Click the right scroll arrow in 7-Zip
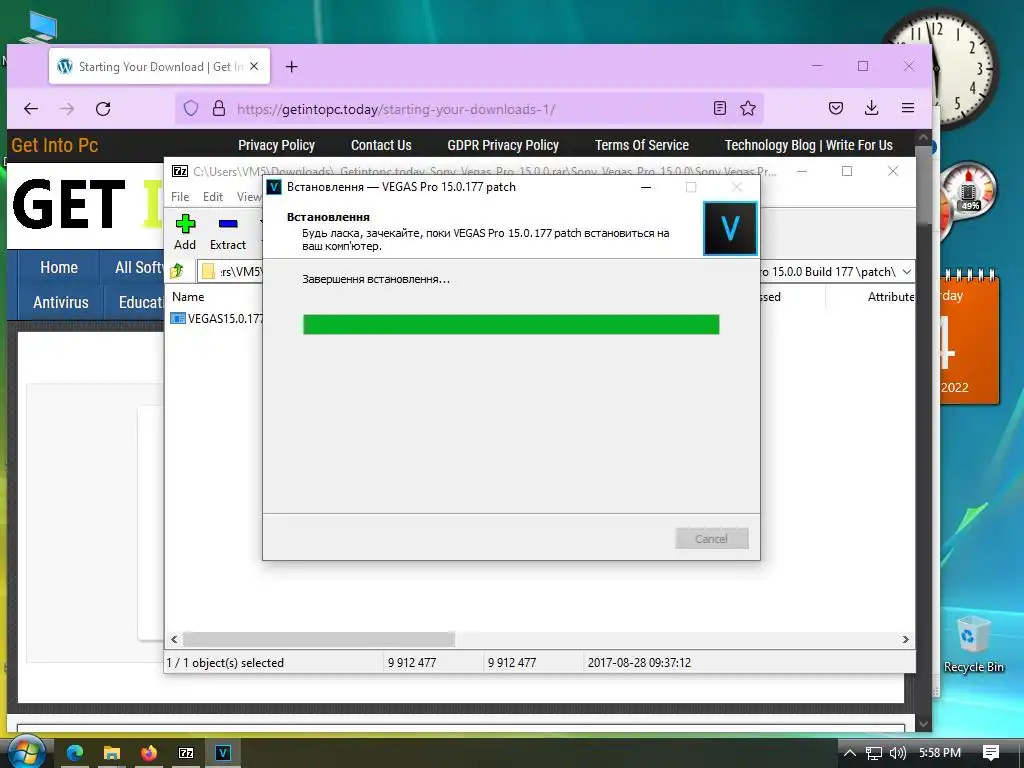1024x768 pixels. 906,639
